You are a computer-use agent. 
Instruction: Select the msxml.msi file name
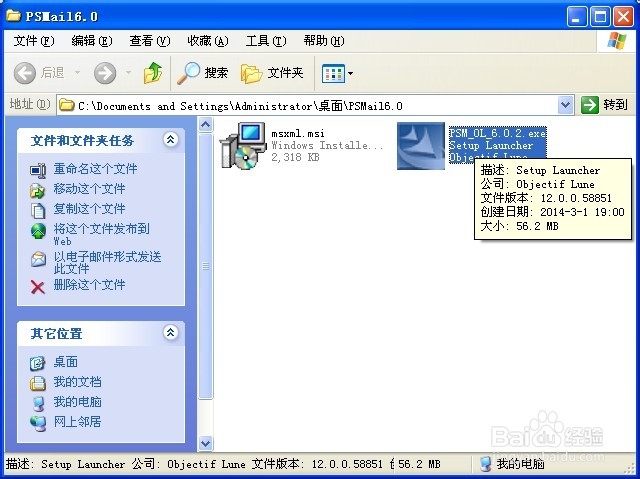pos(298,133)
